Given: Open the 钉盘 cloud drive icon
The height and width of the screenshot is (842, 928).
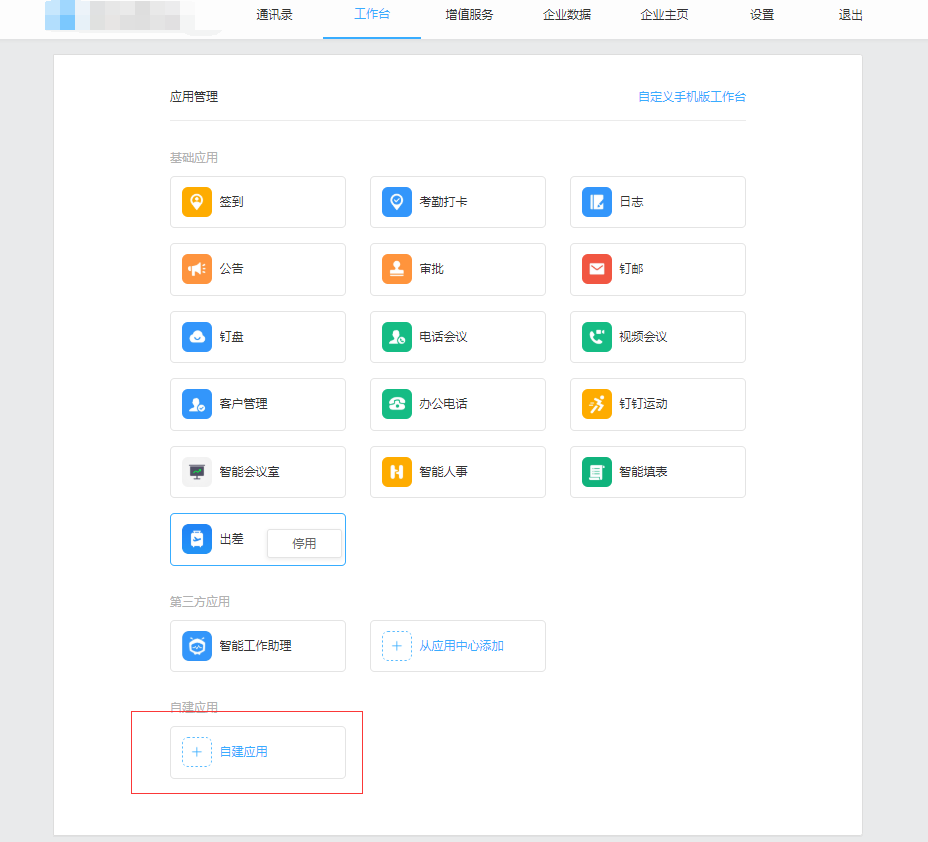Looking at the screenshot, I should (x=196, y=337).
